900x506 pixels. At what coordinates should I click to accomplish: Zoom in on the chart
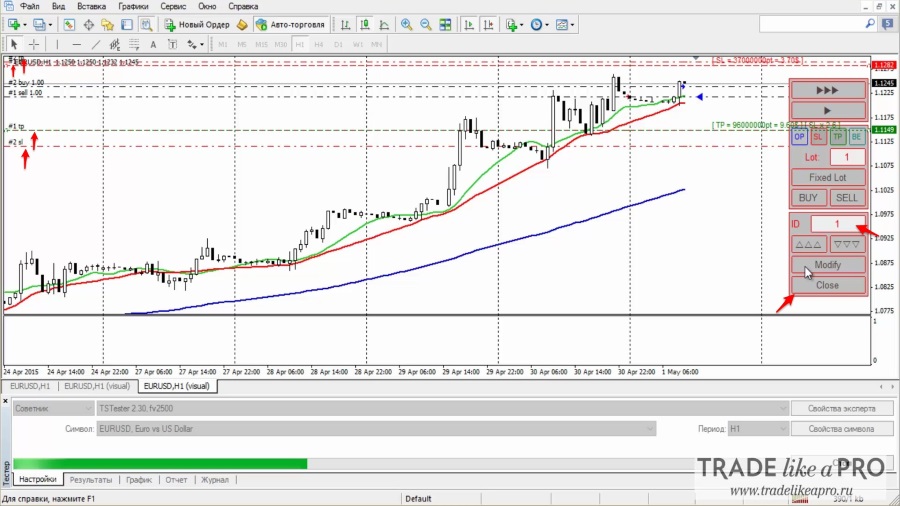pyautogui.click(x=406, y=25)
